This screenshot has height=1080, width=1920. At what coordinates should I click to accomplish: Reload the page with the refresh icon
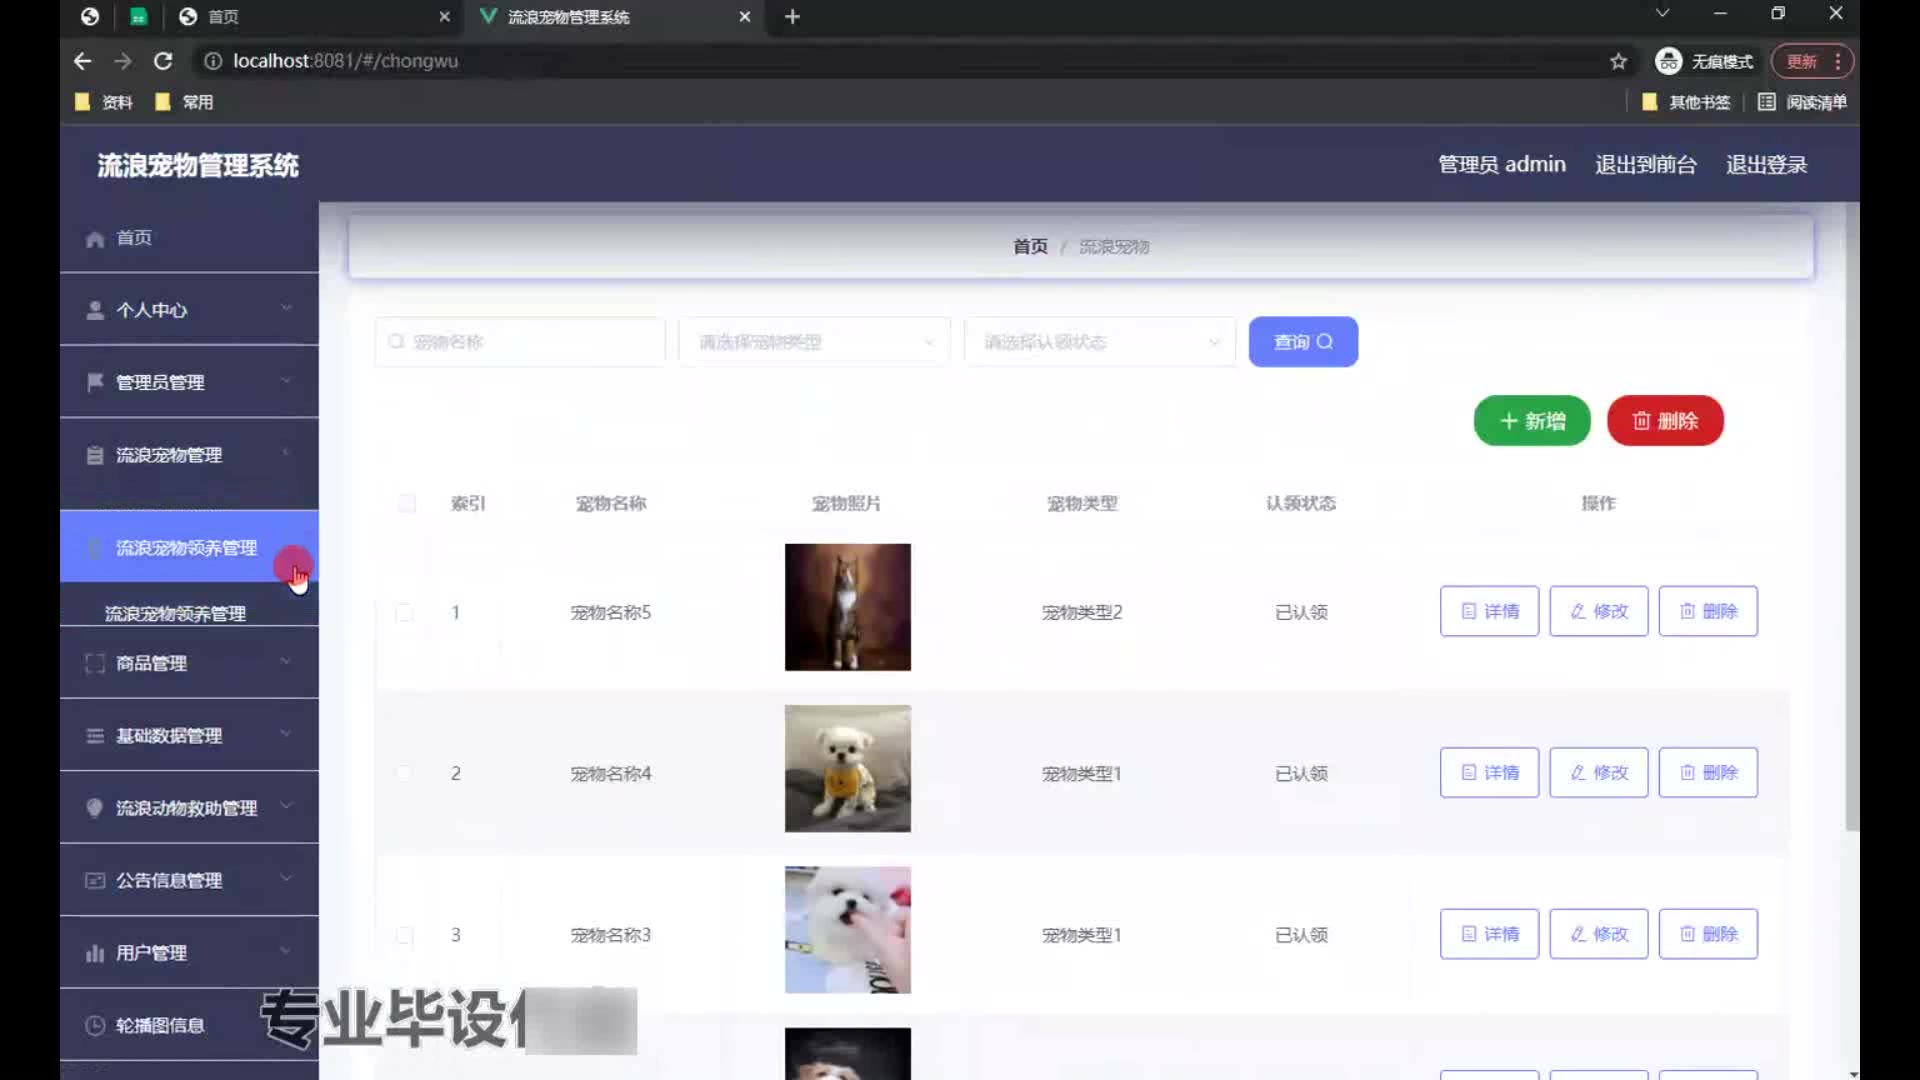(x=163, y=61)
